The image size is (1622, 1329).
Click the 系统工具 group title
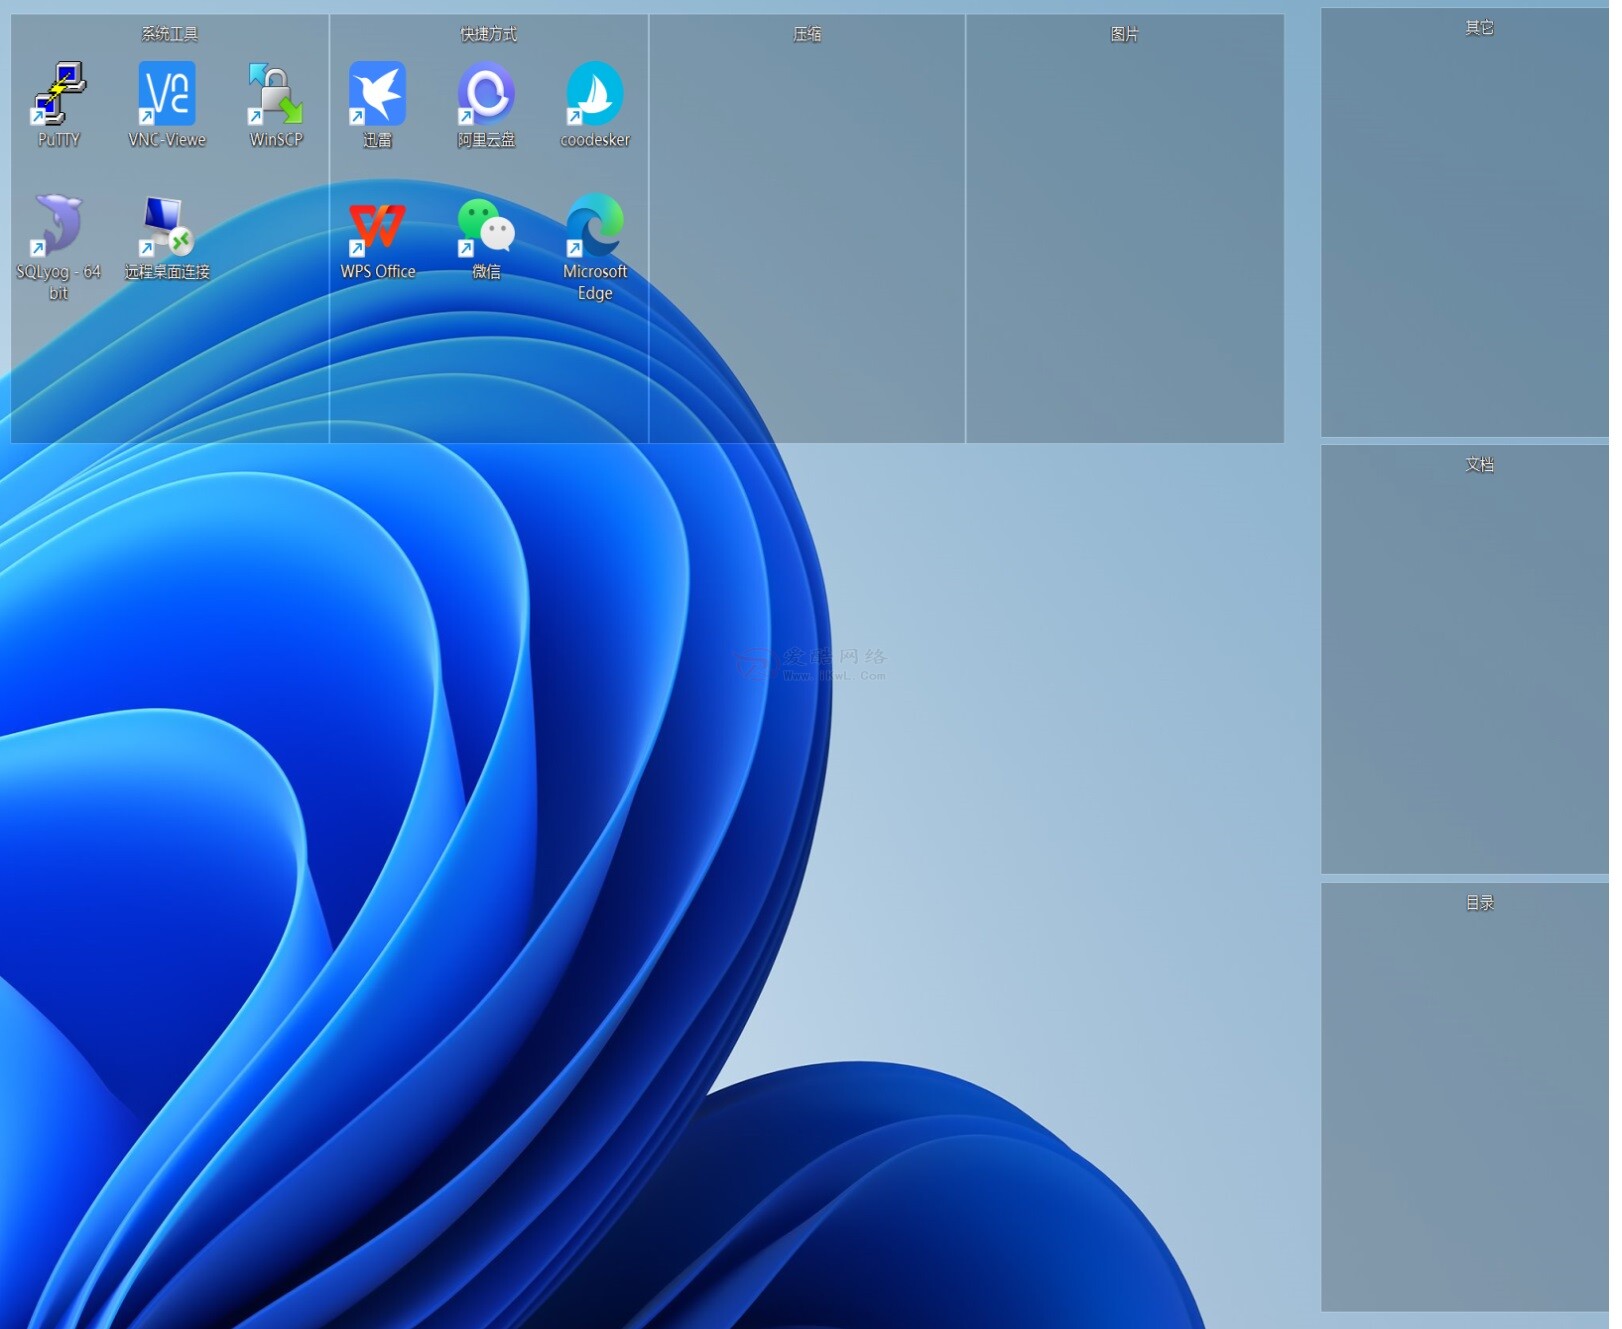[169, 34]
